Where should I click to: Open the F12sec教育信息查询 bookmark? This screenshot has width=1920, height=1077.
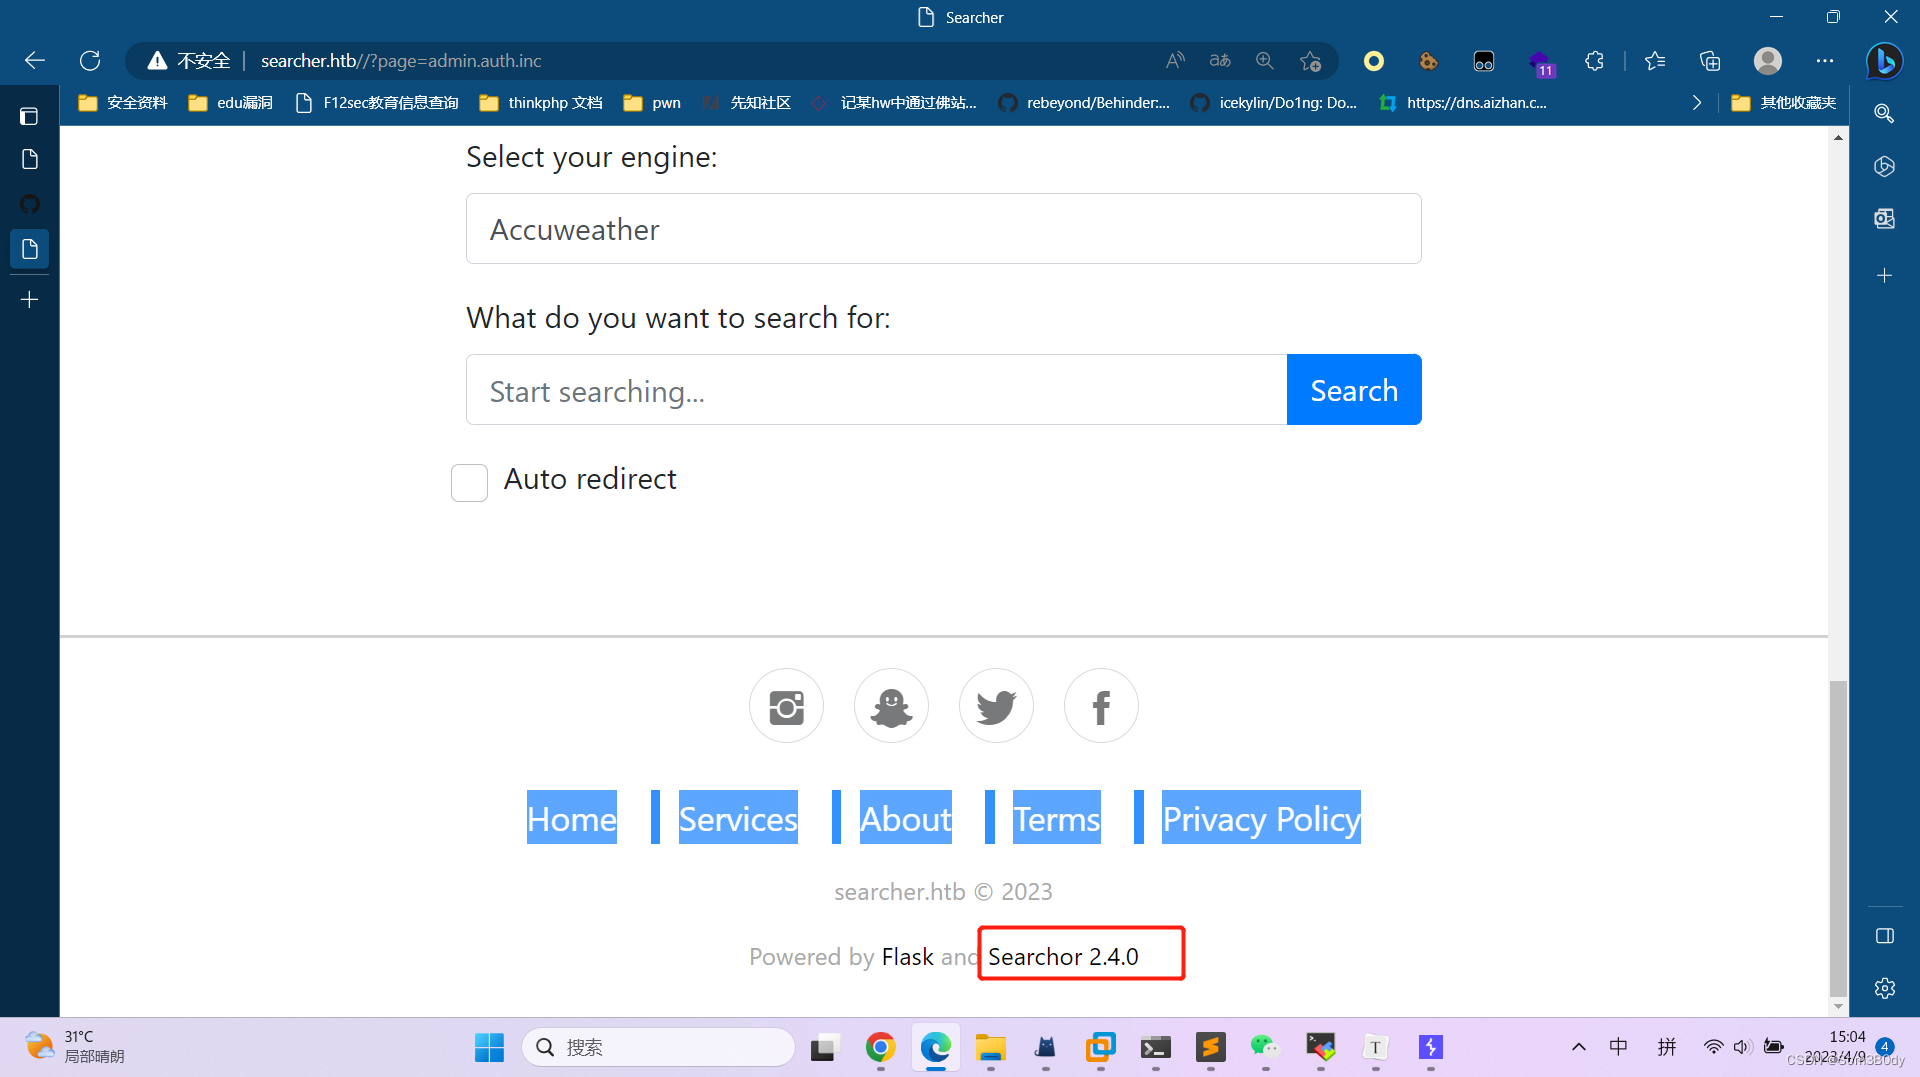378,103
